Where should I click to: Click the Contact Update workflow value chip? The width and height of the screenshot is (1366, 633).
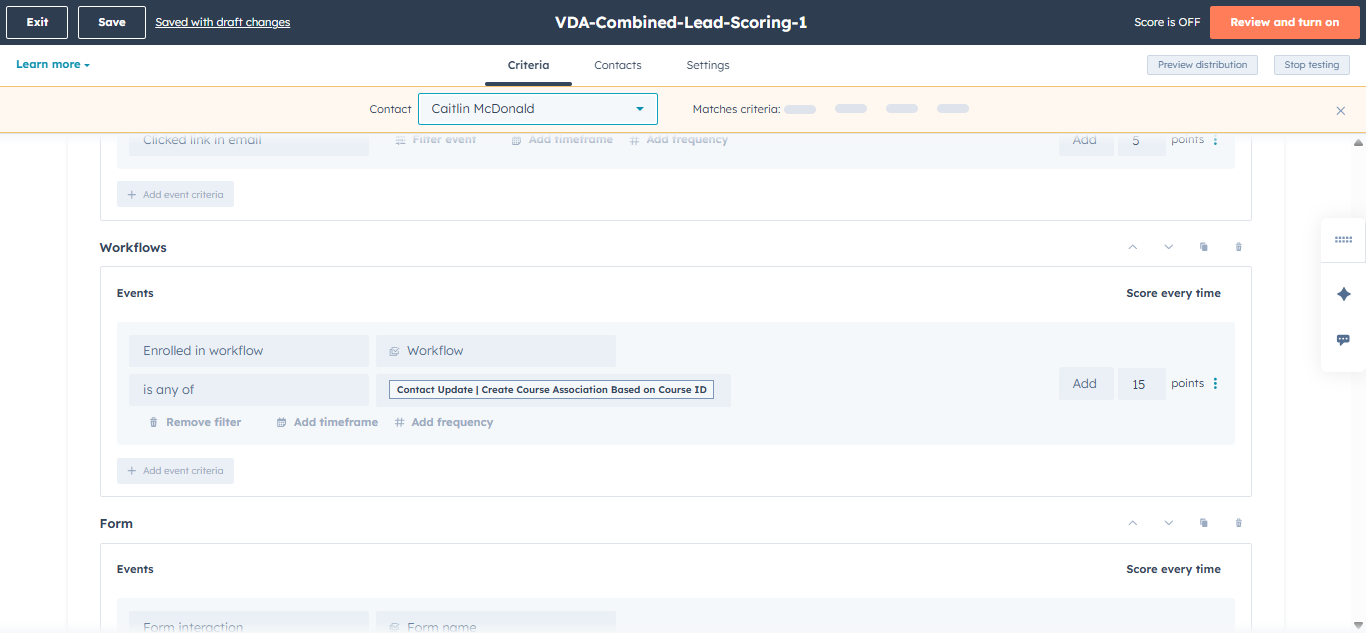coord(551,390)
